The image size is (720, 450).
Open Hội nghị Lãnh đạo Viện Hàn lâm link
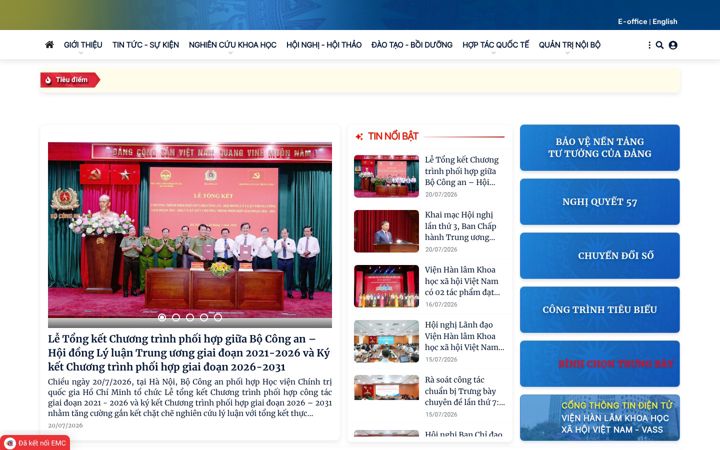click(465, 336)
